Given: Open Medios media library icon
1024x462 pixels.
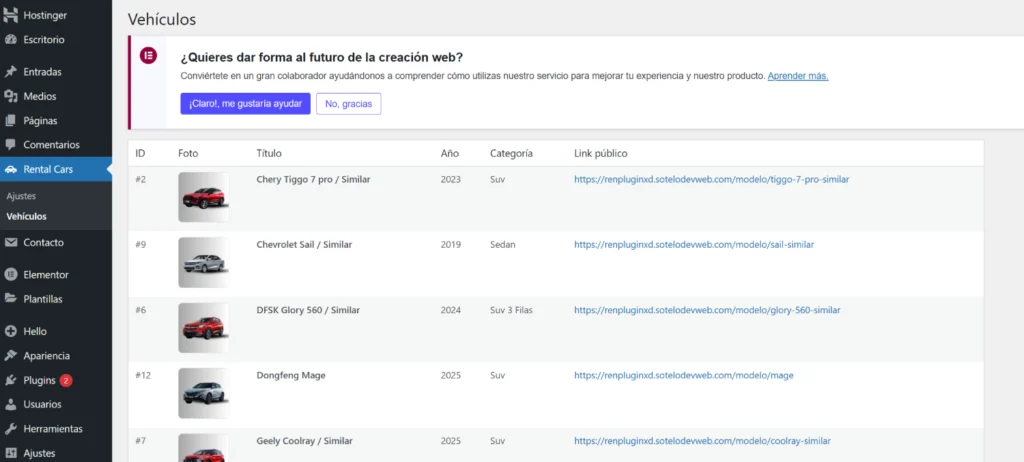Looking at the screenshot, I should tap(11, 96).
